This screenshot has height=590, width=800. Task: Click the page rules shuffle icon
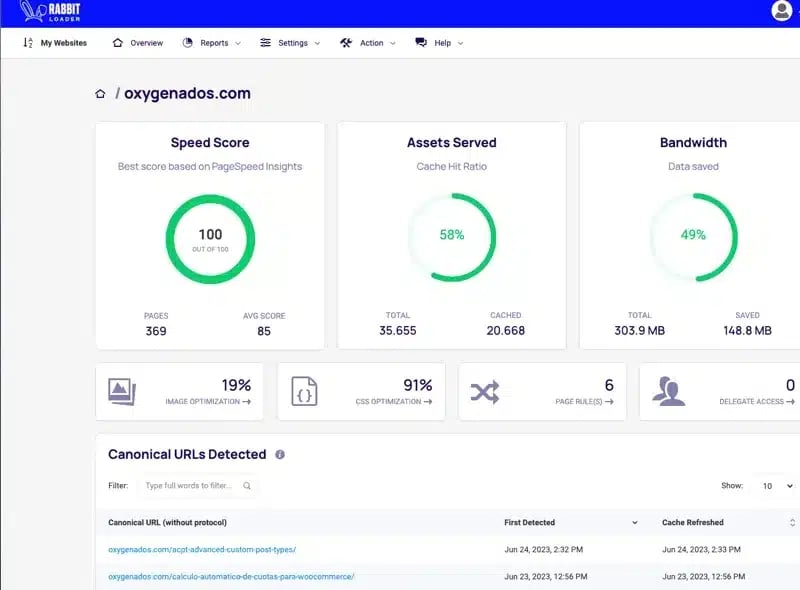click(485, 392)
